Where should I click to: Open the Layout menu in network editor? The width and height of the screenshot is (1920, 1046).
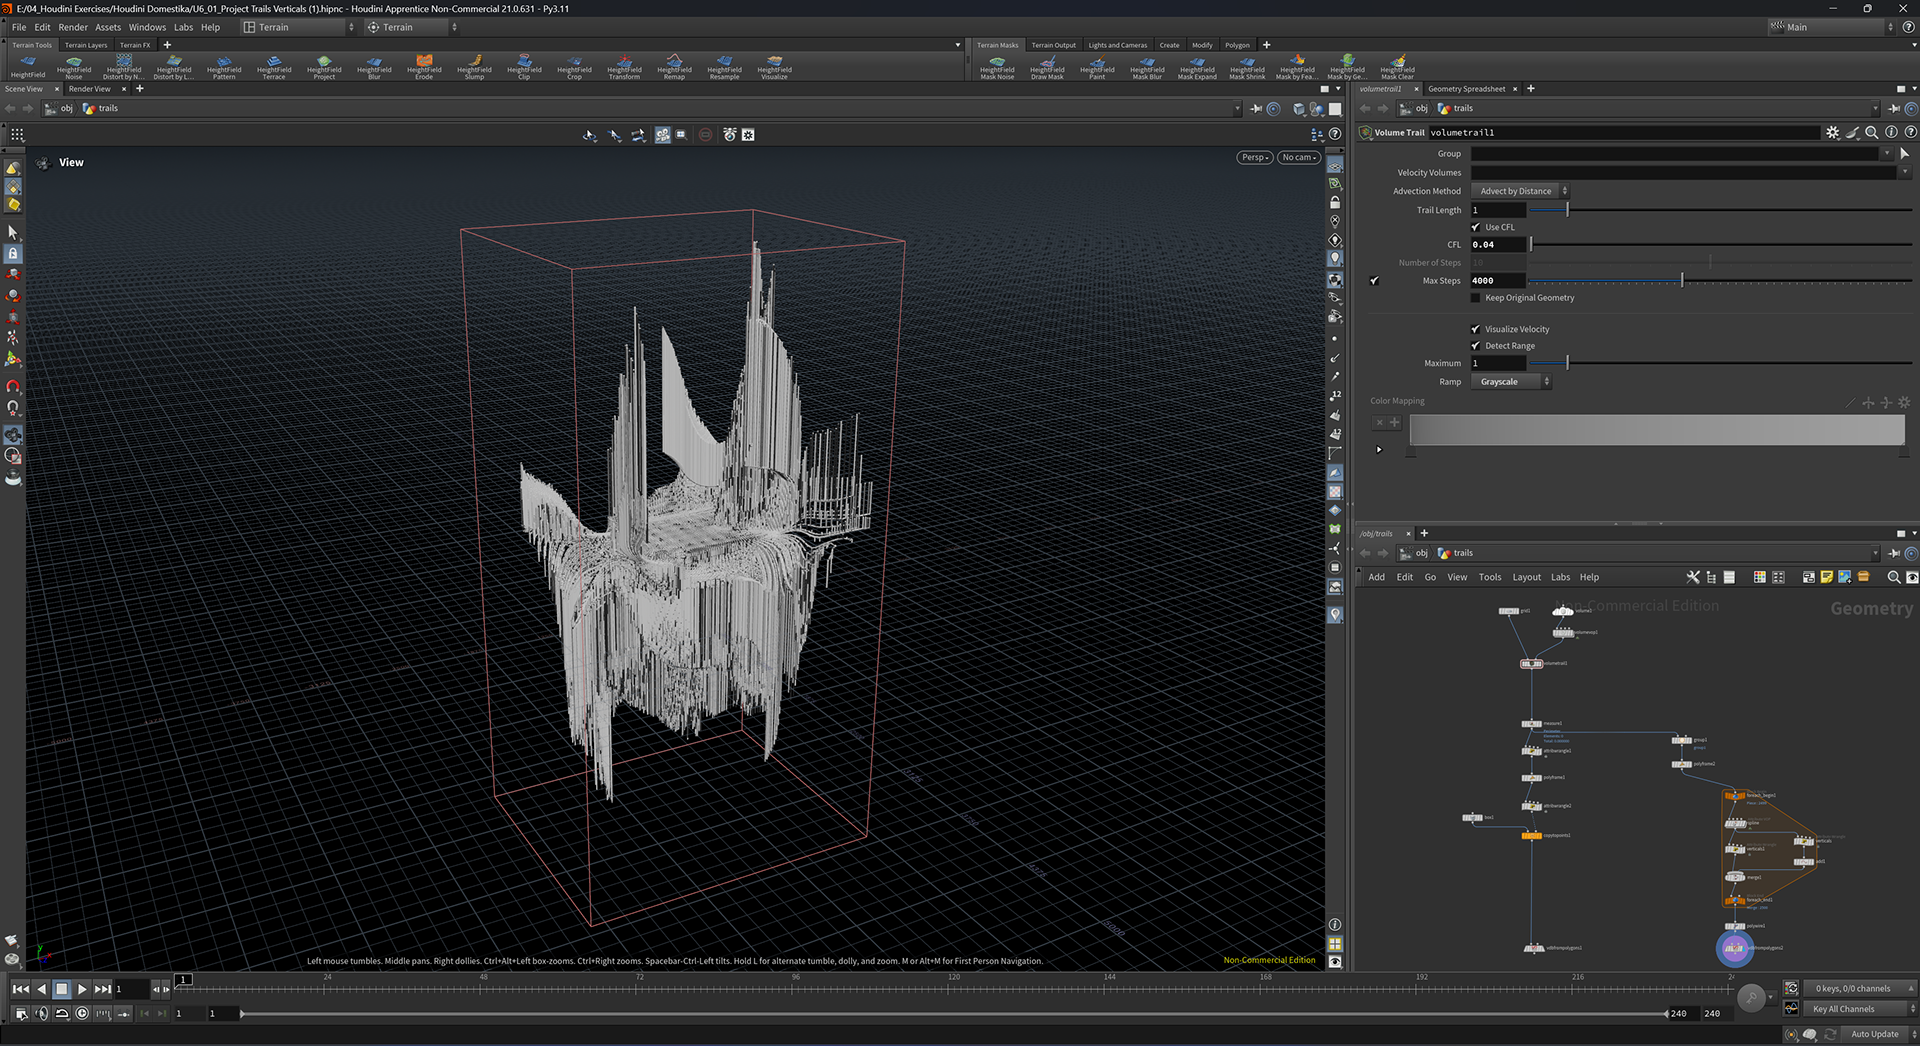pos(1526,577)
